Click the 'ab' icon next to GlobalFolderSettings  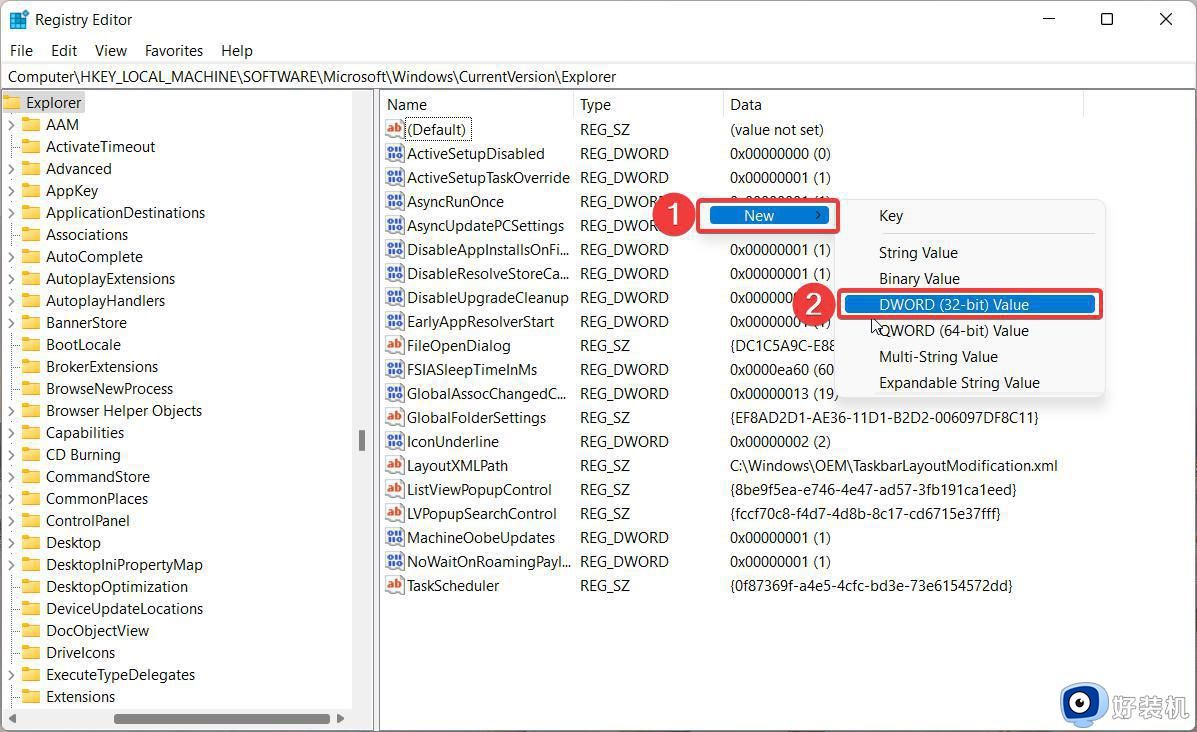396,417
